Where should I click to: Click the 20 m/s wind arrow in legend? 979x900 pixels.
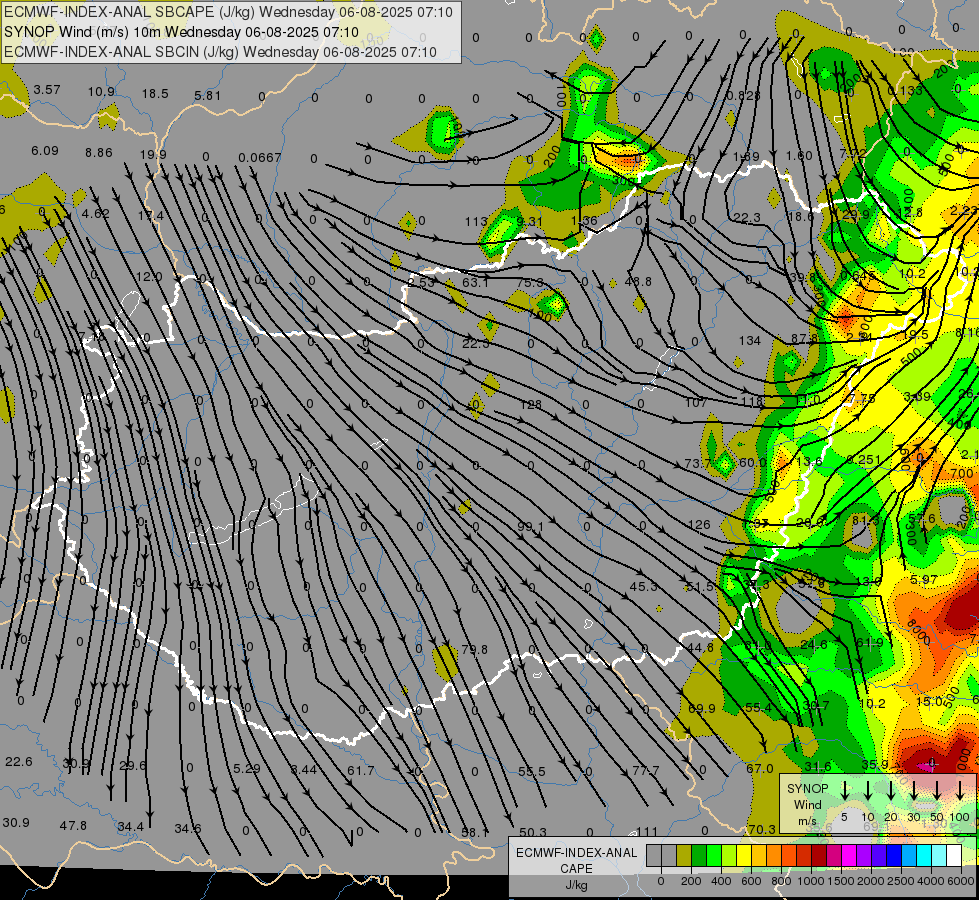click(891, 791)
